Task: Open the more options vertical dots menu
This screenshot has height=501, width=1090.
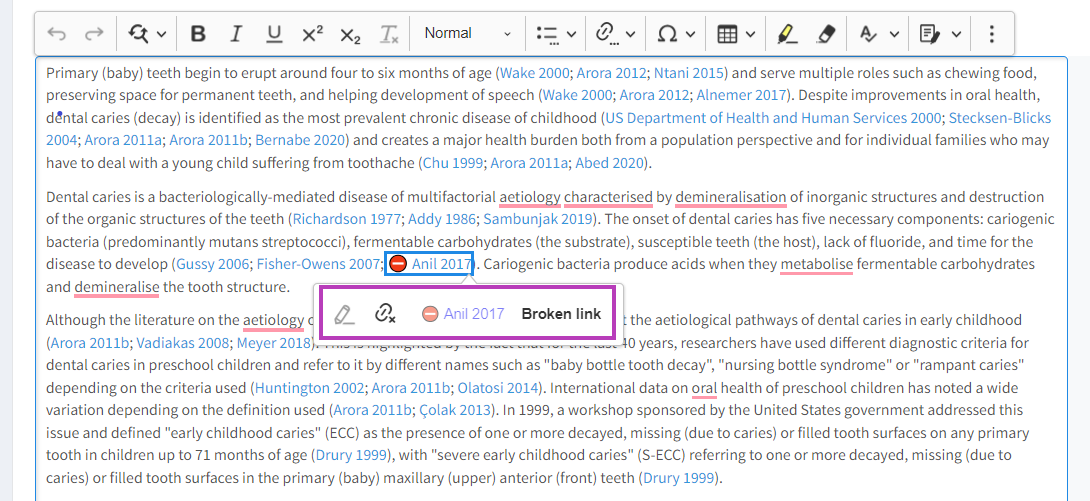Action: (x=991, y=34)
